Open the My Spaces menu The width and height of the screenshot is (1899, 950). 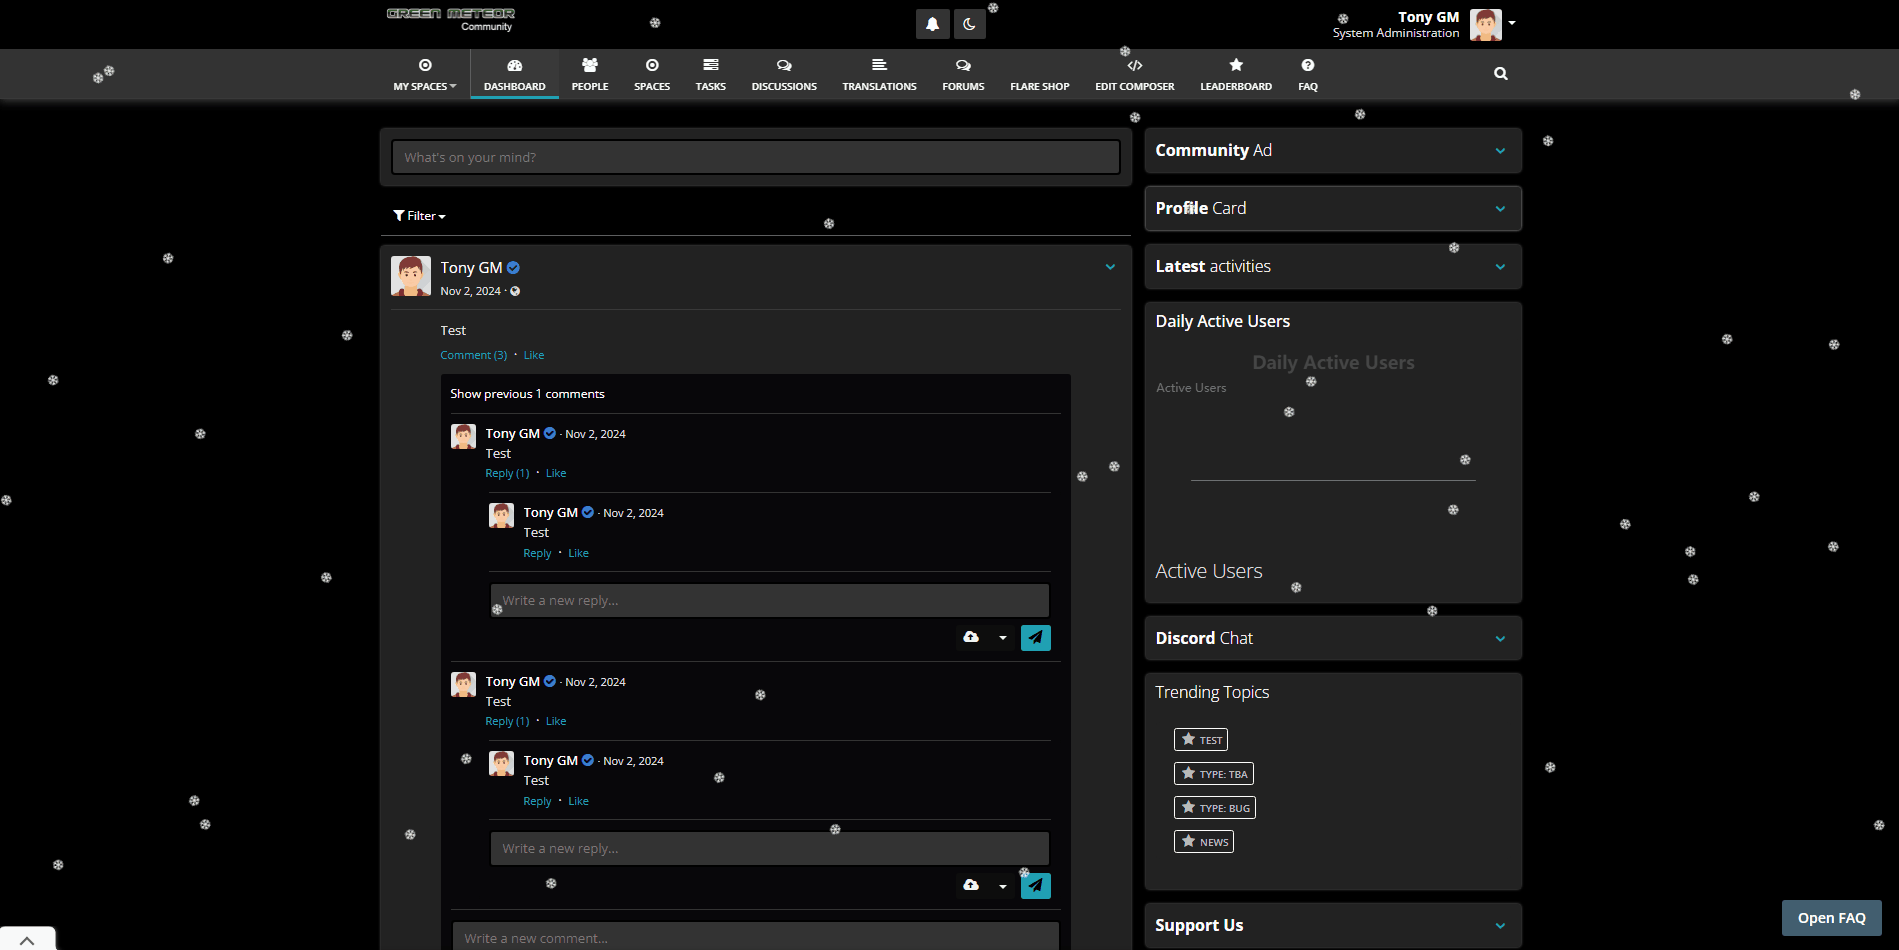click(424, 74)
